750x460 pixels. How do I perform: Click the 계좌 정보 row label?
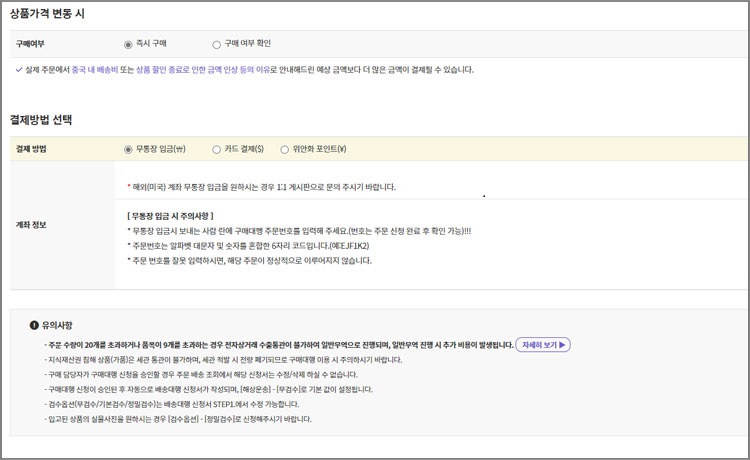point(31,225)
